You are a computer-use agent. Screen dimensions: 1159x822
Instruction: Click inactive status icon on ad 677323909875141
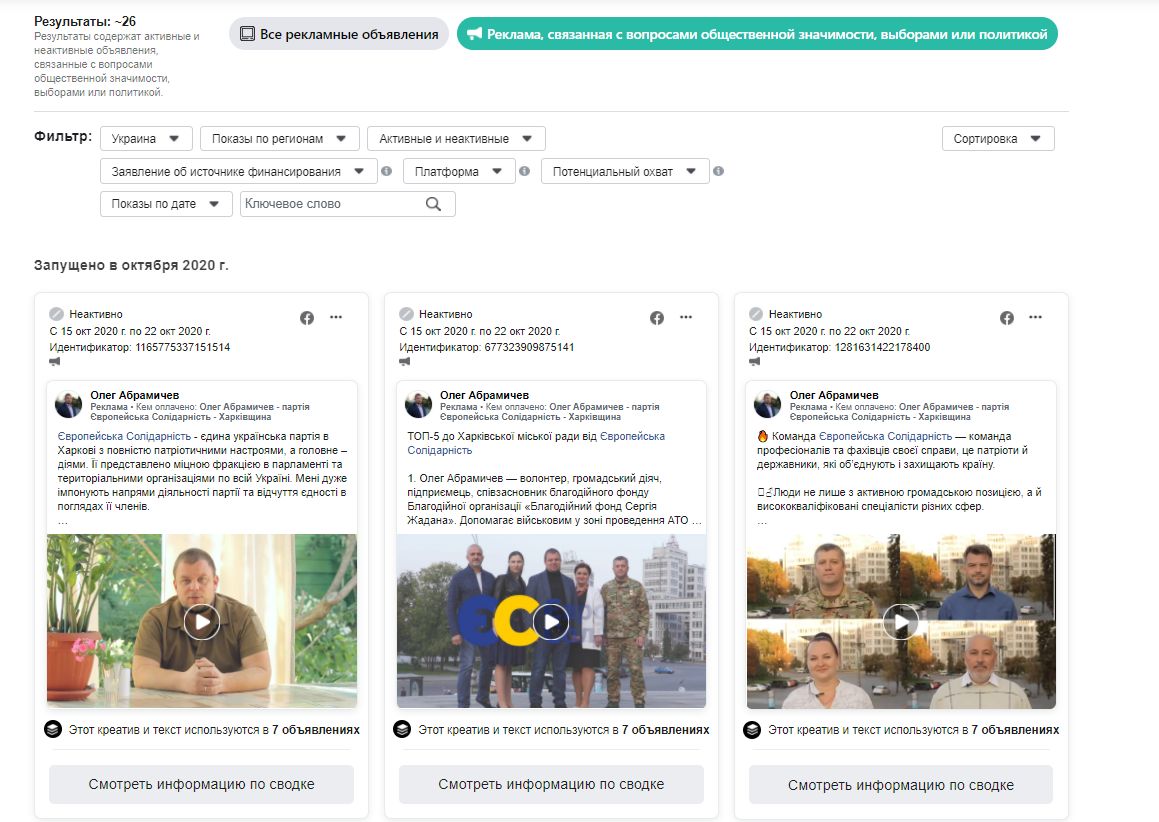point(406,314)
